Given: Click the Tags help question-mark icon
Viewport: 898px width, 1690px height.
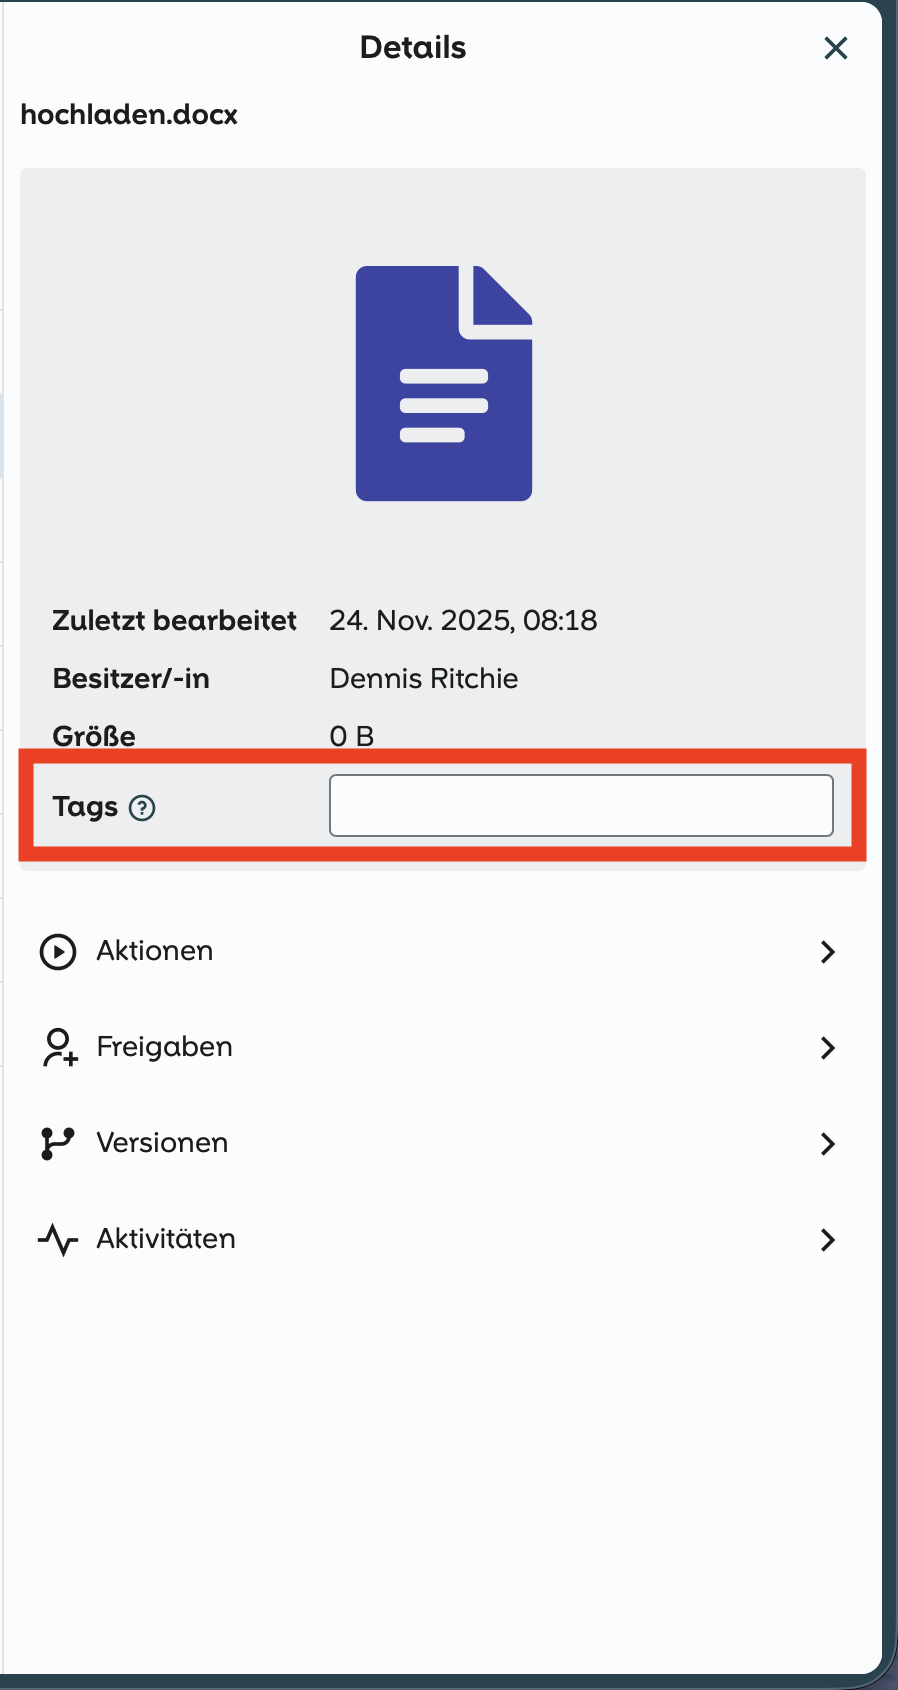Looking at the screenshot, I should pos(143,808).
